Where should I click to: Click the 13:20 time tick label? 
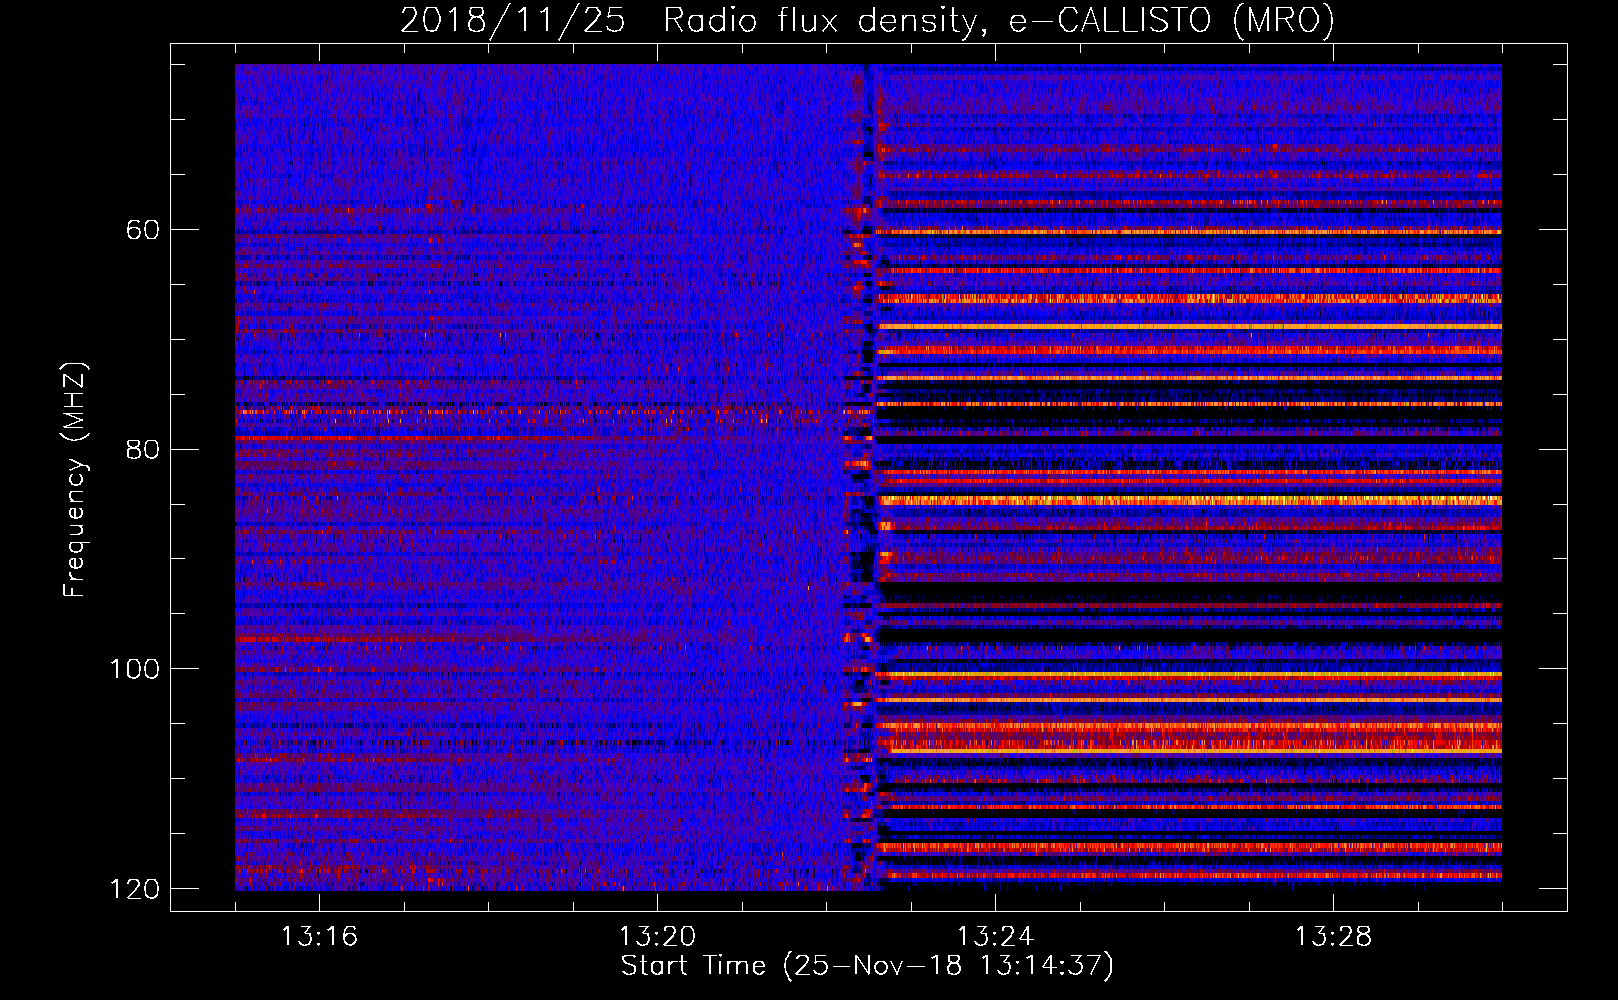point(657,937)
